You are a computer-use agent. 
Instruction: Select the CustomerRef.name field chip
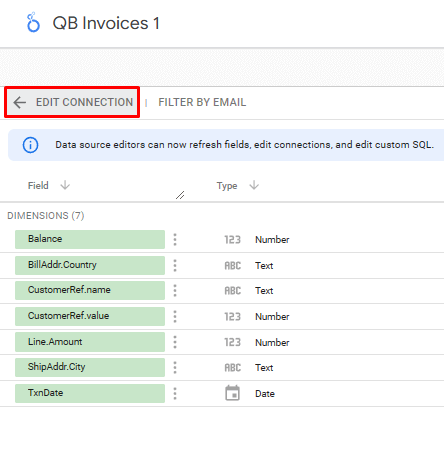coord(90,290)
